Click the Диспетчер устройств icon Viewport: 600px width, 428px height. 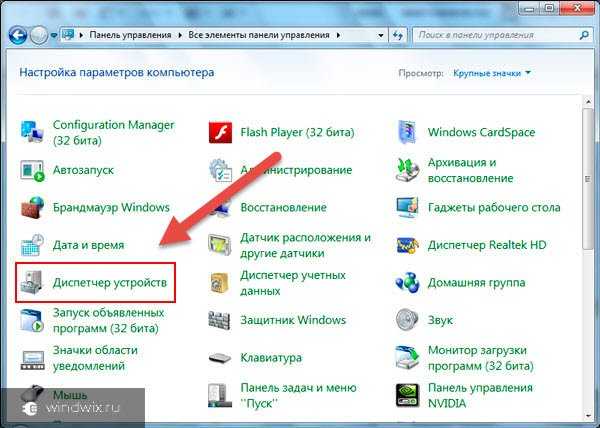point(32,283)
